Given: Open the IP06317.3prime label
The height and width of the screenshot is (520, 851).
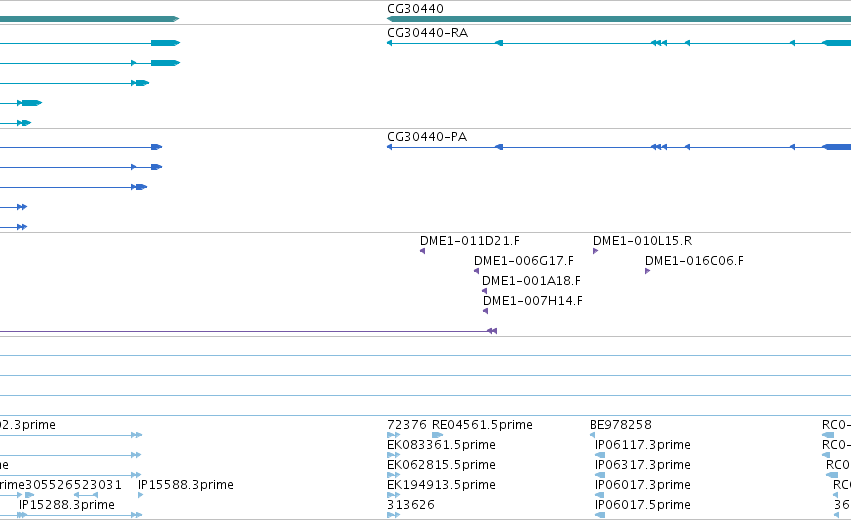Looking at the screenshot, I should click(x=643, y=465).
